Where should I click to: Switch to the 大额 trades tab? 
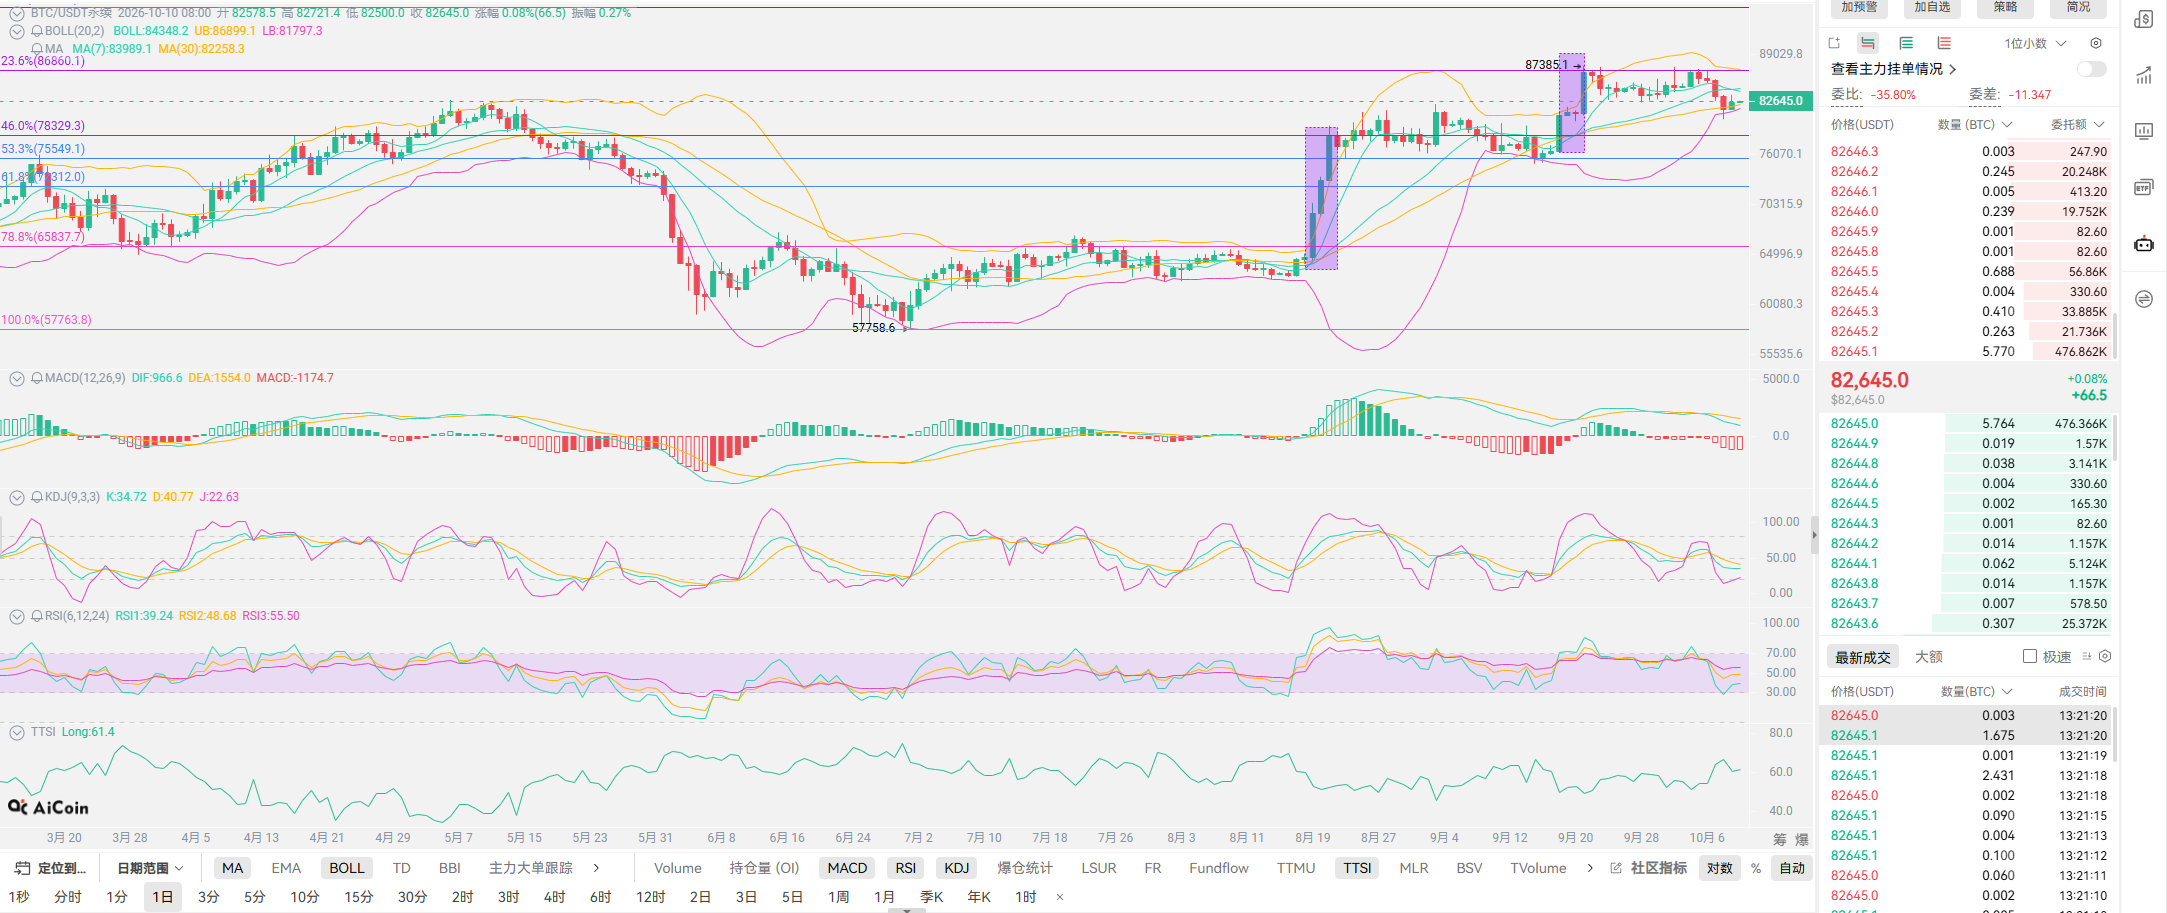[x=1929, y=657]
